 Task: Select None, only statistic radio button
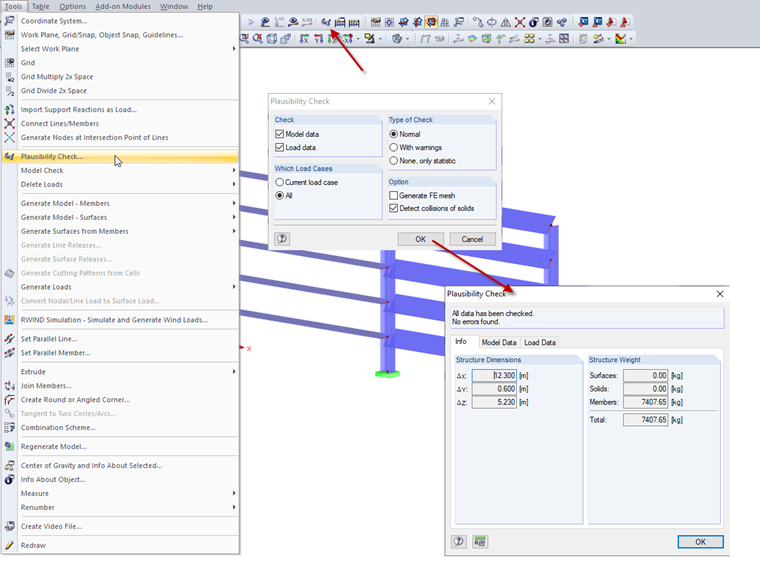point(394,160)
